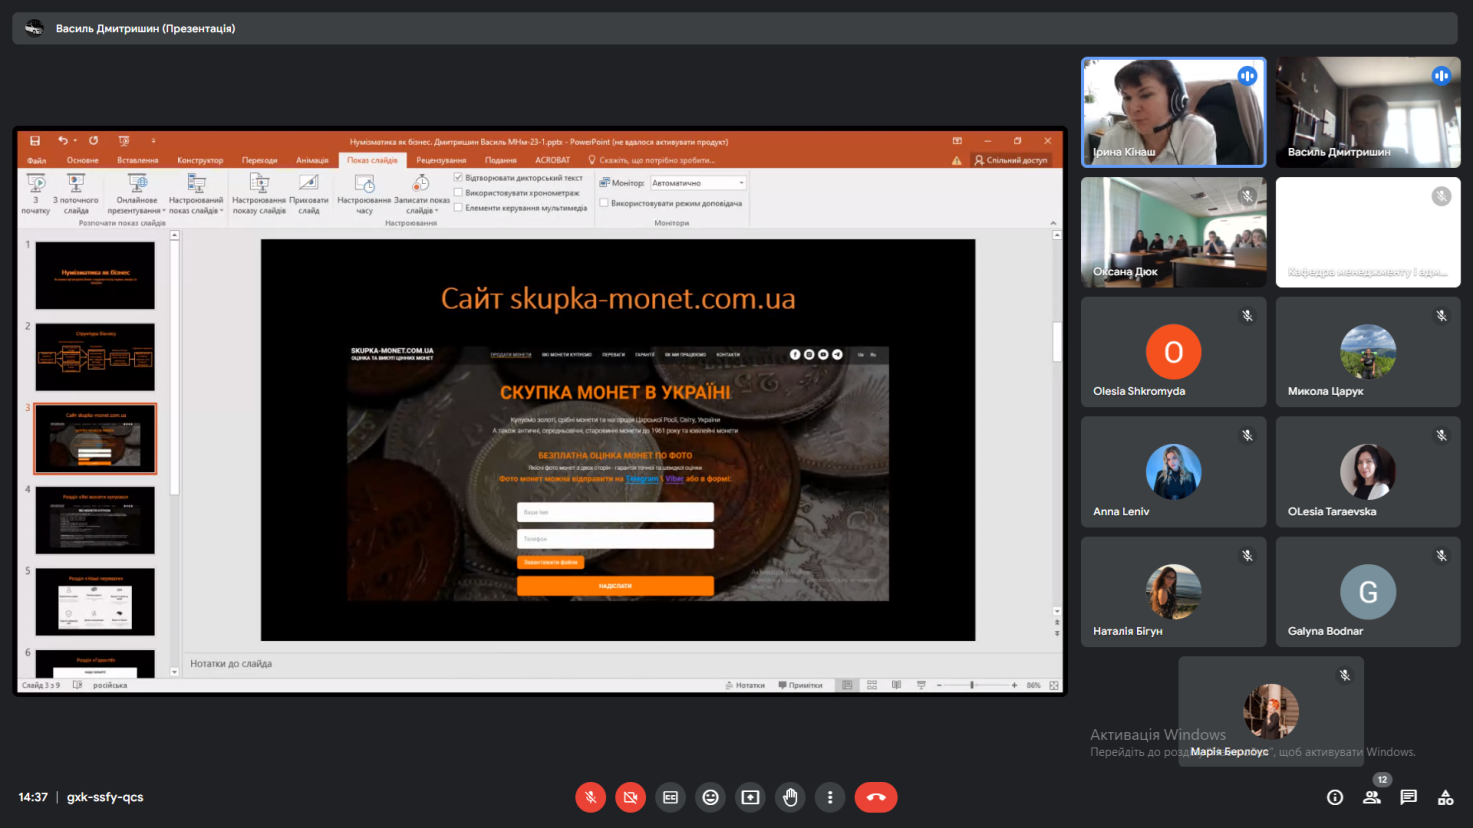Screen dimensions: 1473x828
Task: Click Start From Beginning quick access icon
Action: [x=124, y=141]
